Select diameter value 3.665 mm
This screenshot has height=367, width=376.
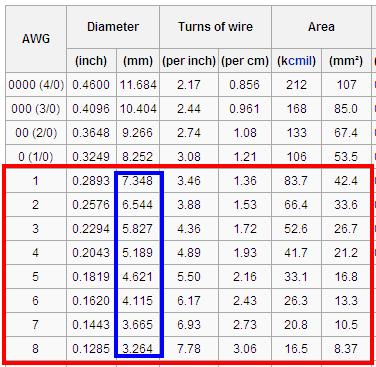click(138, 325)
